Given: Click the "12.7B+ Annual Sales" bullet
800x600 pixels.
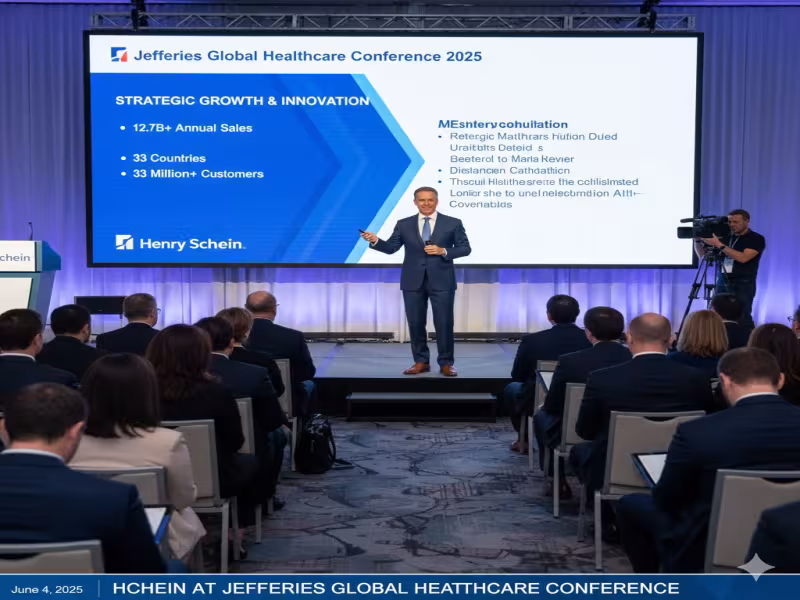Looking at the screenshot, I should (192, 128).
